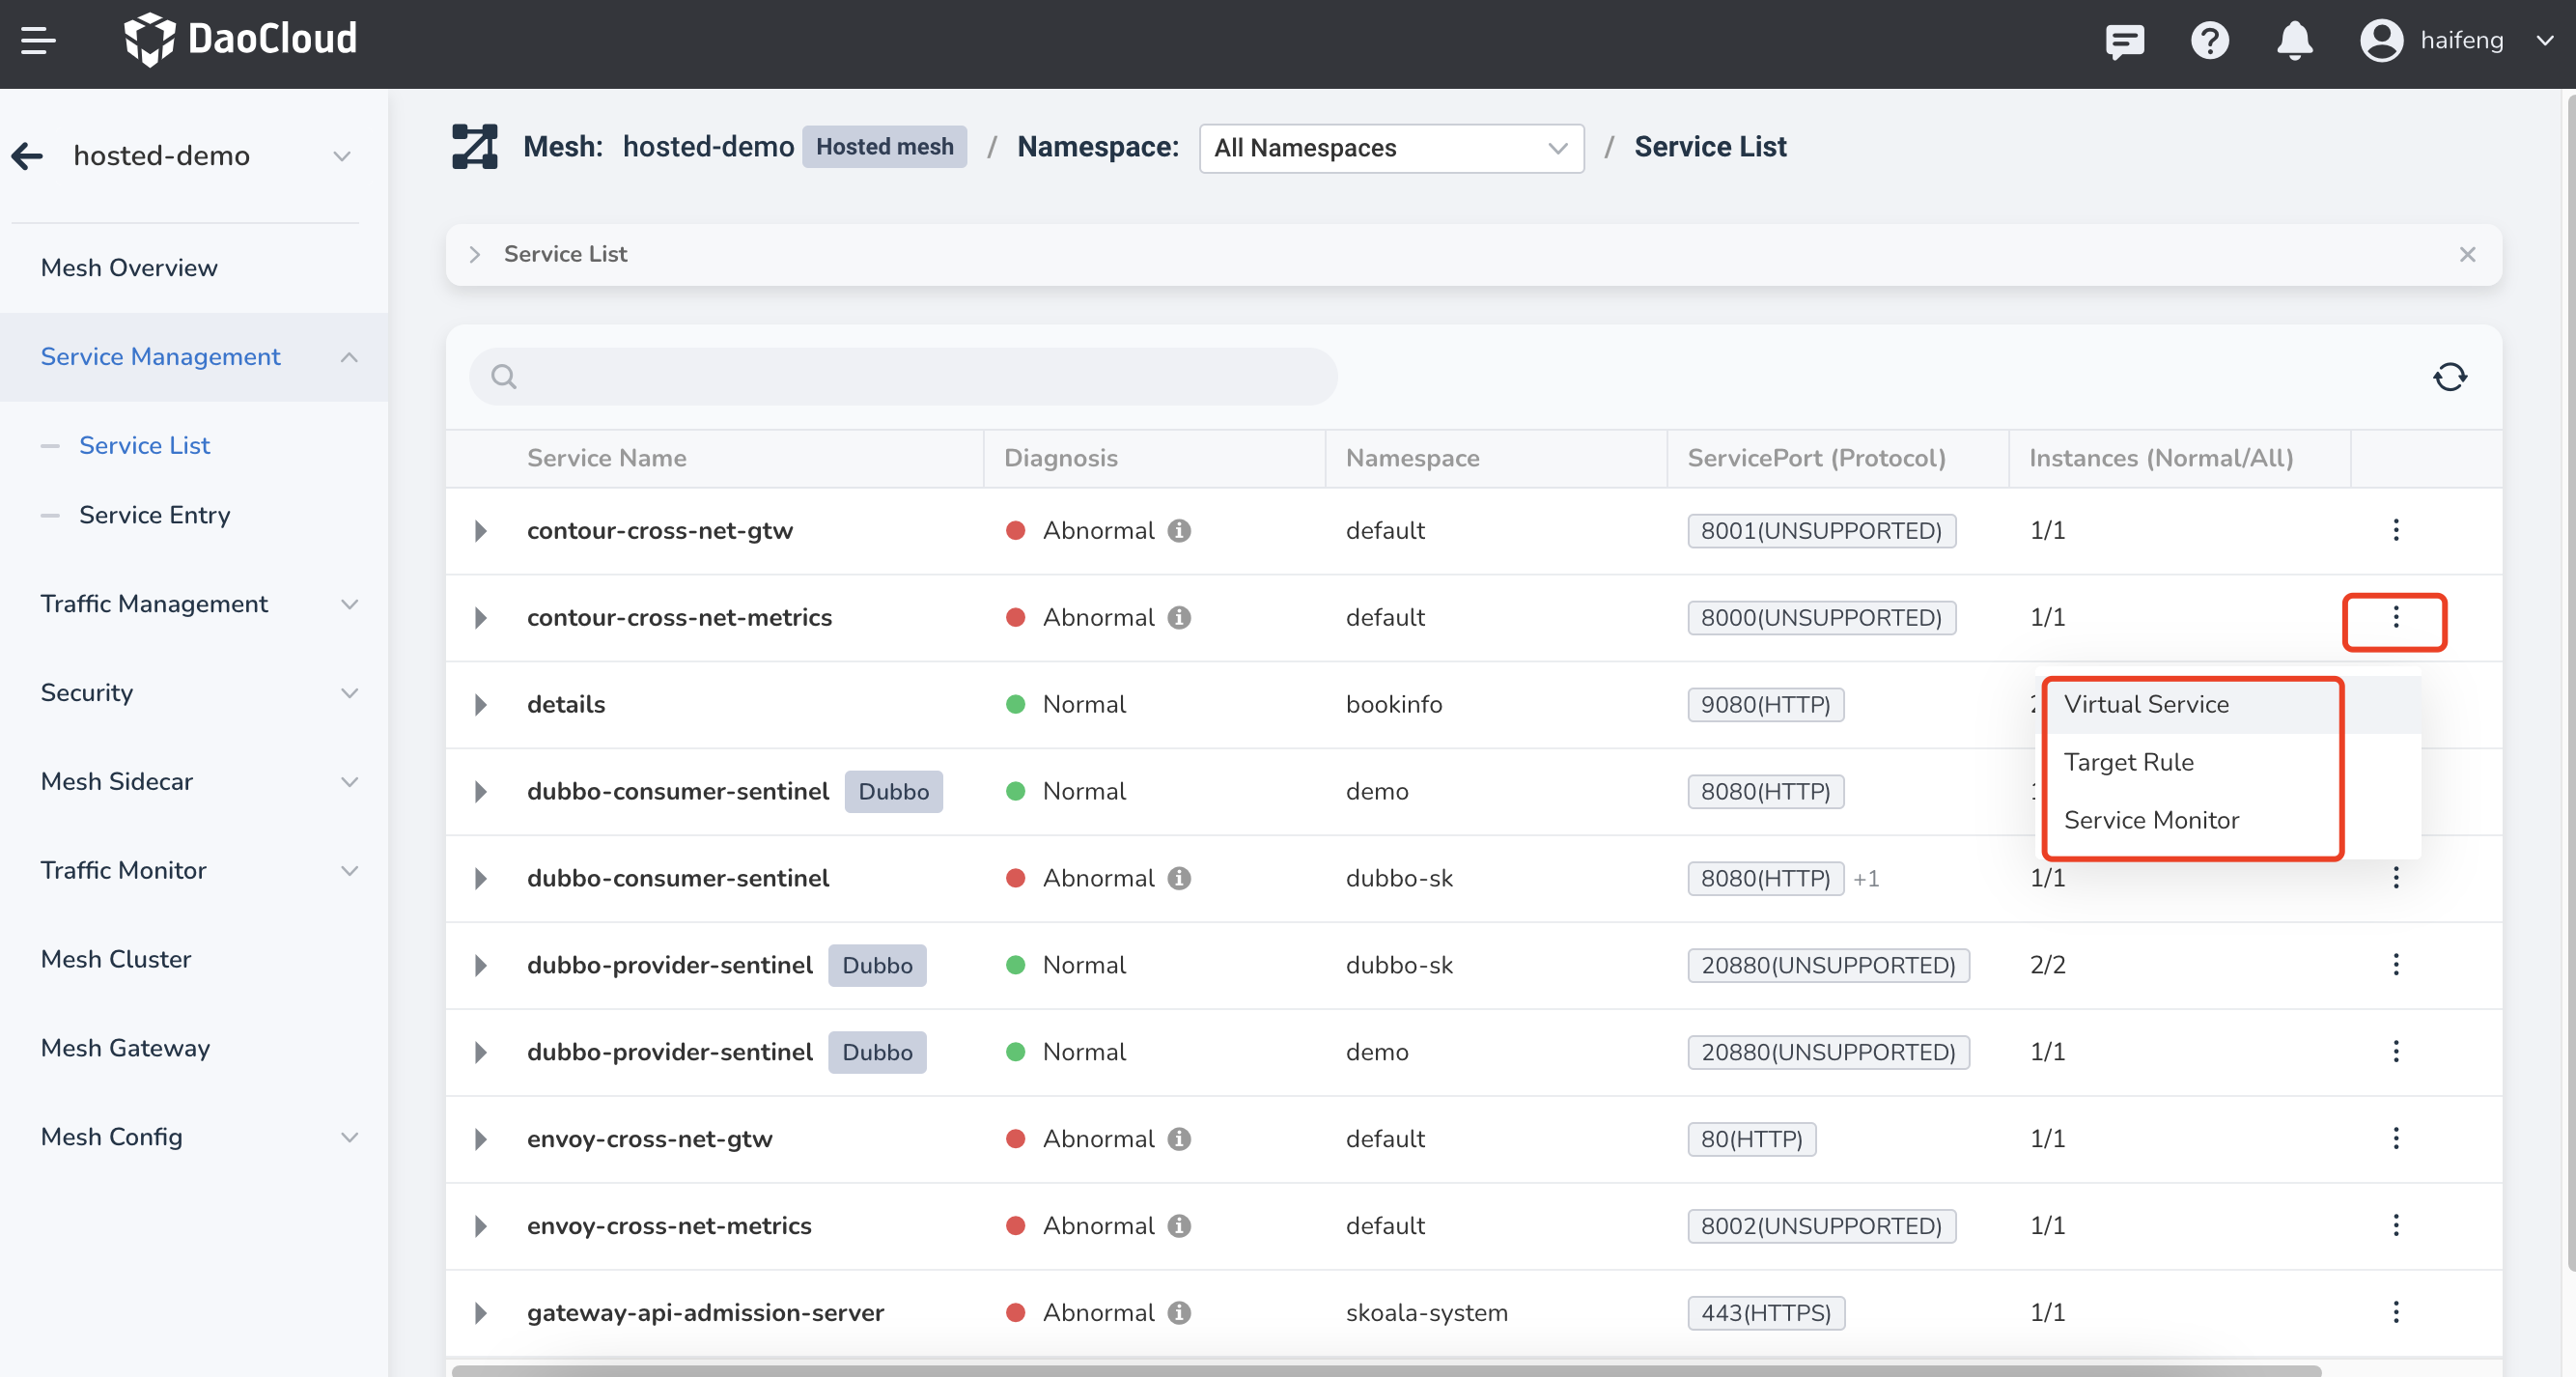Go back using the left arrow

click(28, 156)
